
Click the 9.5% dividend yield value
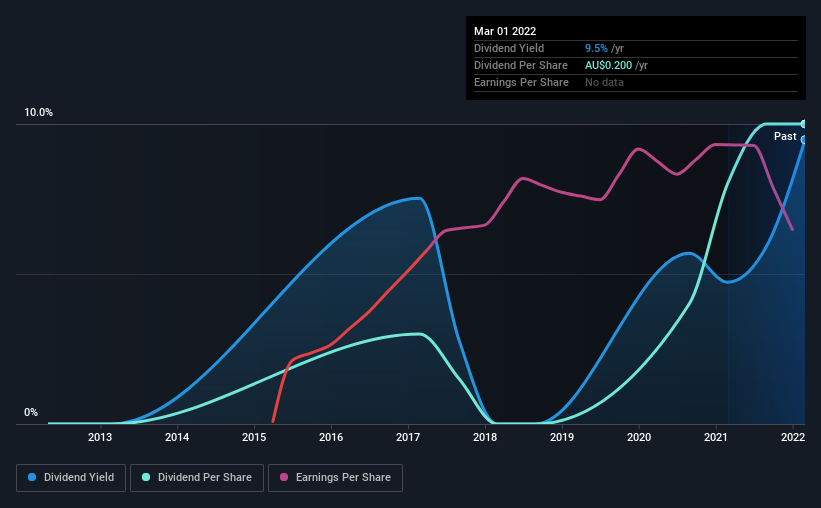click(x=596, y=48)
